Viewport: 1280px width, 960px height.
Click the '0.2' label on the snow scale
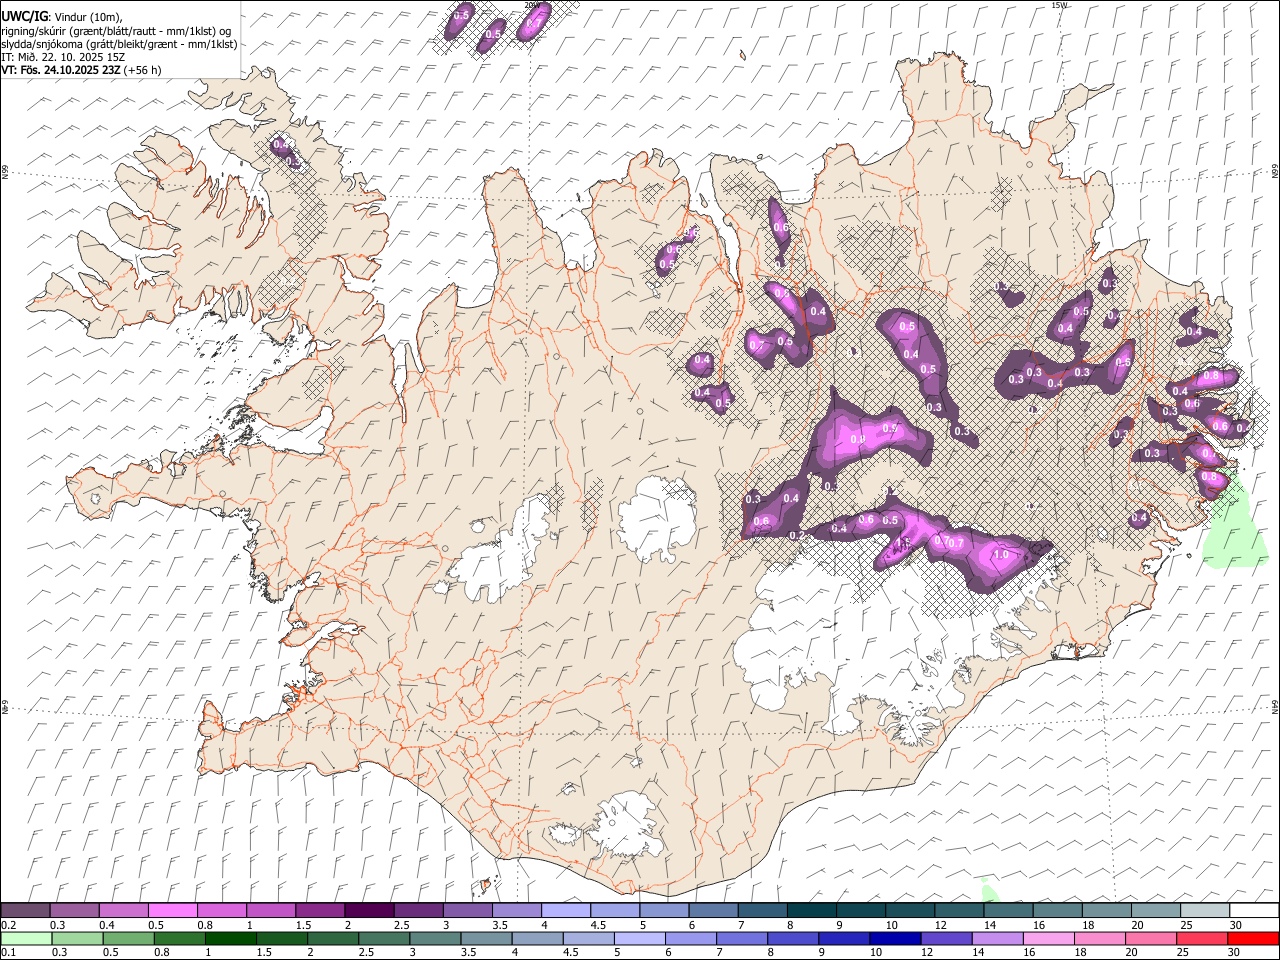pos(8,925)
